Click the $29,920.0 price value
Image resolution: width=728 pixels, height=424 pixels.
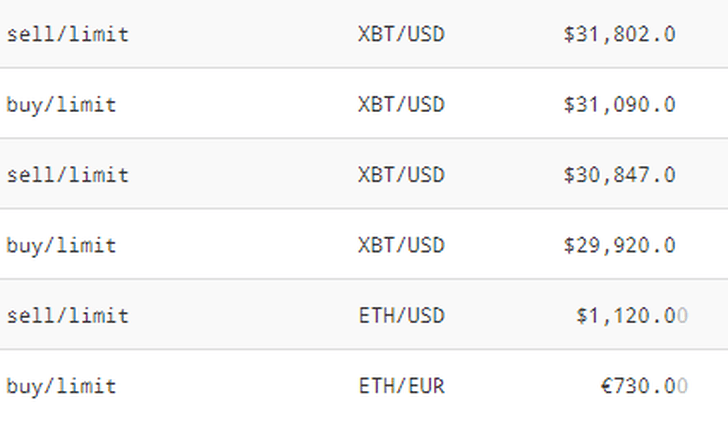[x=619, y=246]
